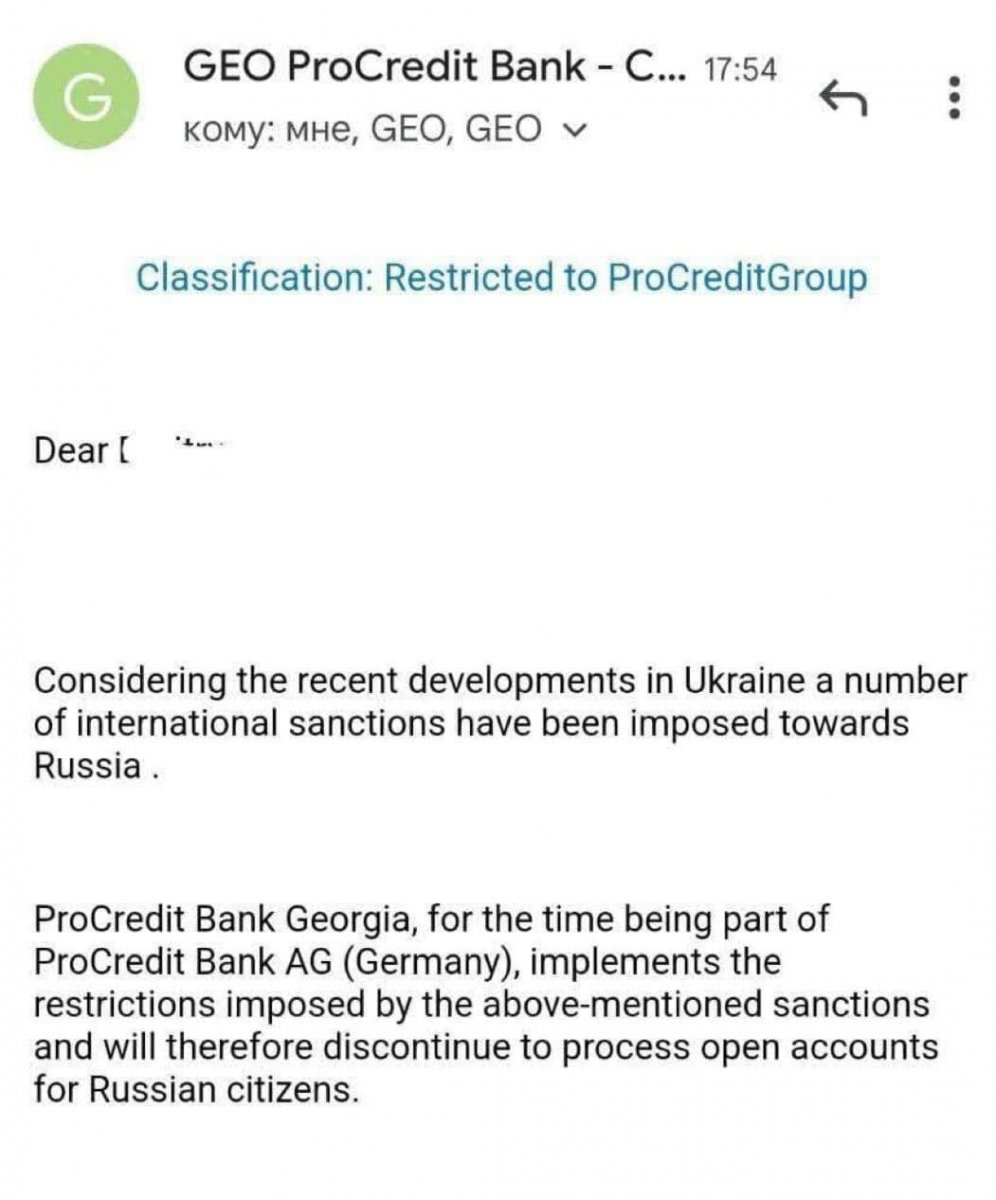996x1200 pixels.
Task: Click the word "Russia" ending first paragraph
Action: pyautogui.click(x=87, y=767)
